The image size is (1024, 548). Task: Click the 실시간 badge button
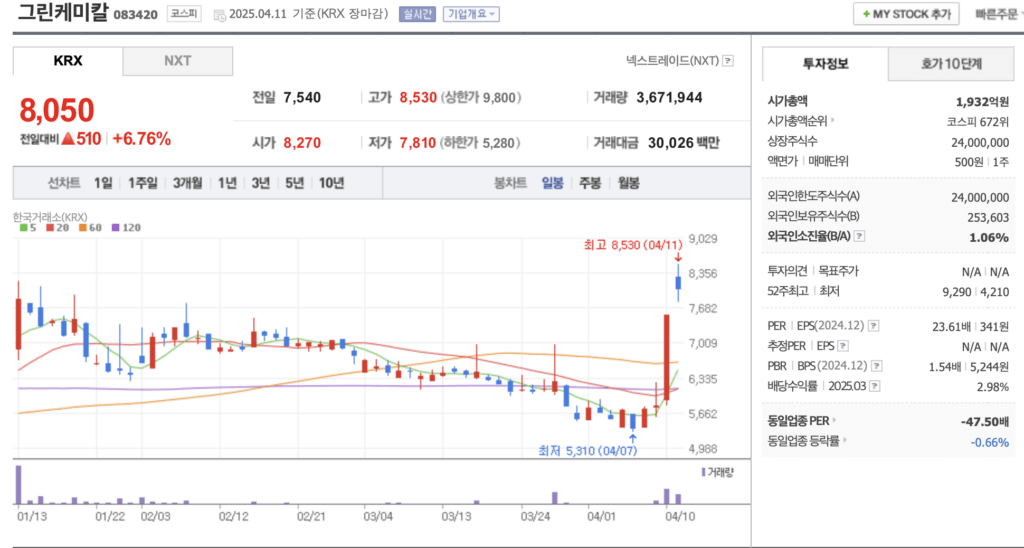coord(417,14)
